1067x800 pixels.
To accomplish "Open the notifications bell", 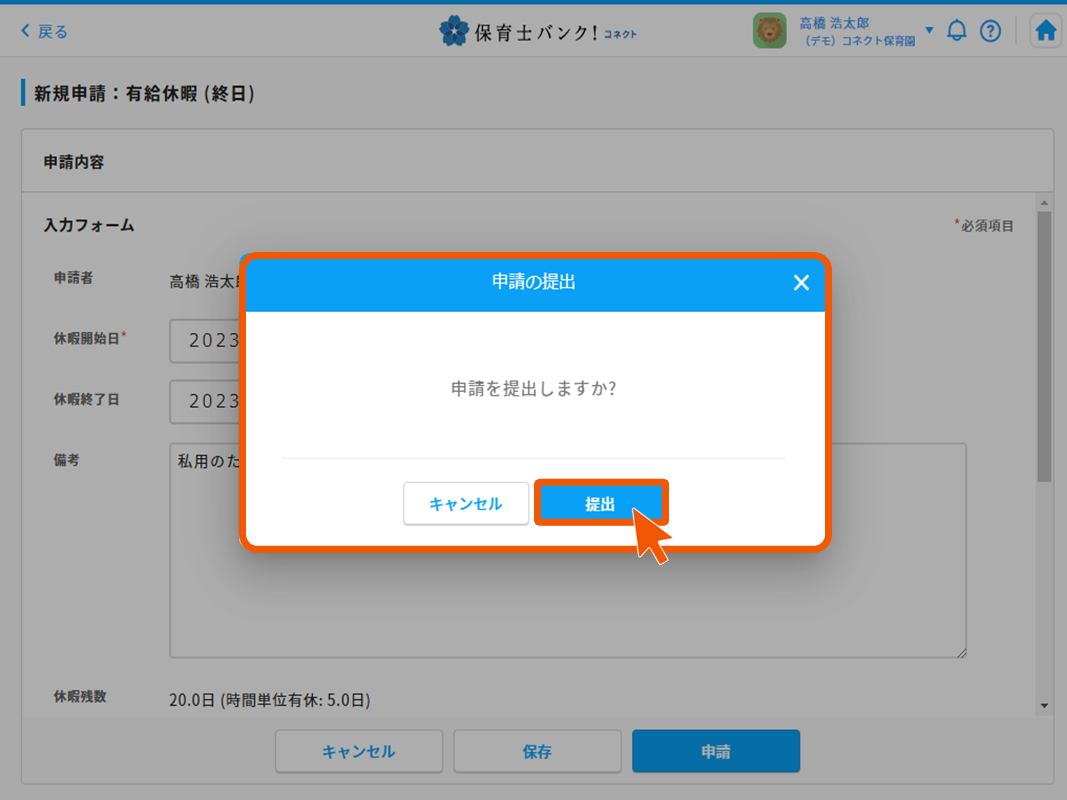I will click(x=957, y=31).
